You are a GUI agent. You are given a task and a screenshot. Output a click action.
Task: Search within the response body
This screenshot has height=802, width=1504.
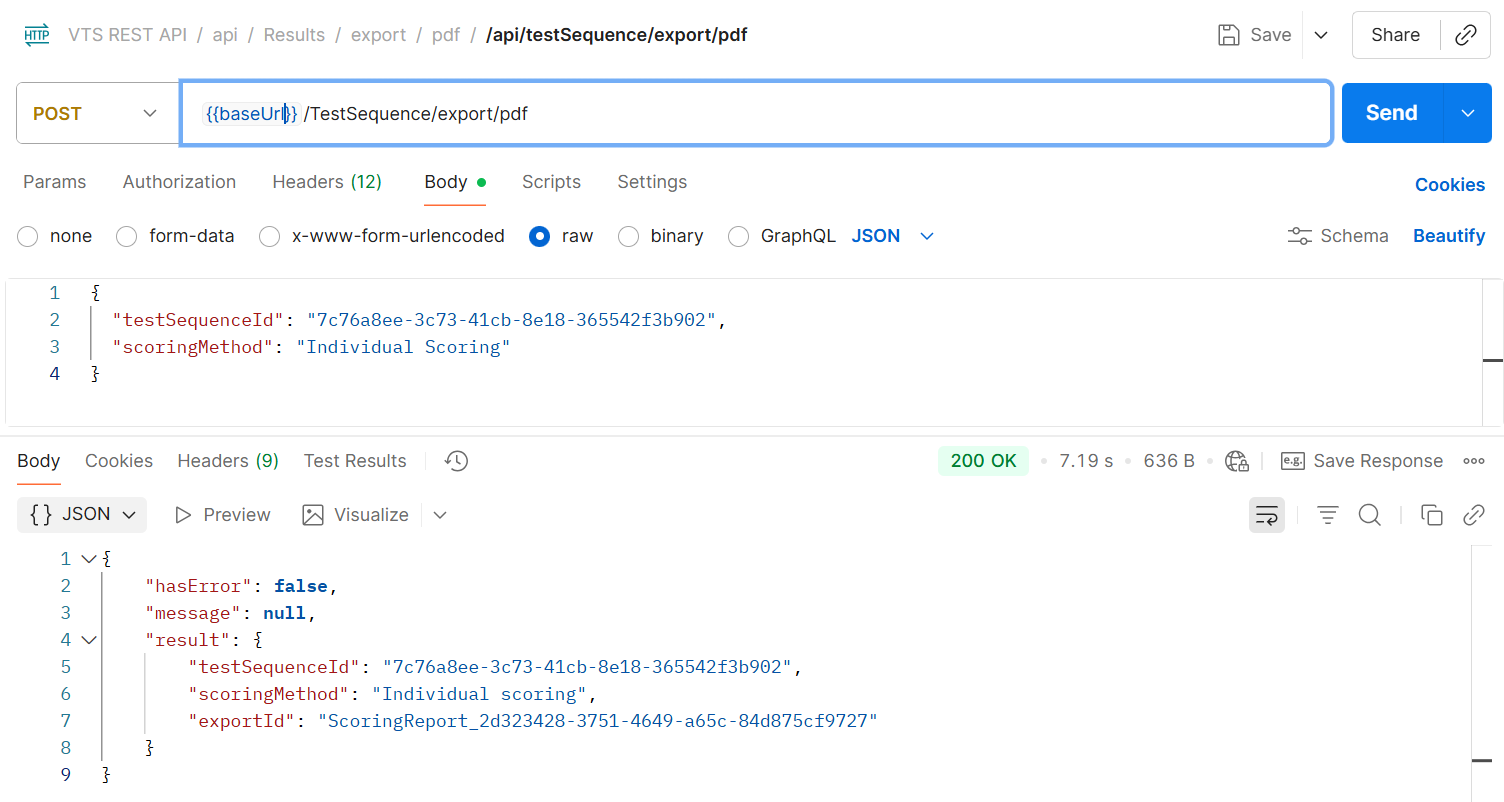pyautogui.click(x=1369, y=515)
